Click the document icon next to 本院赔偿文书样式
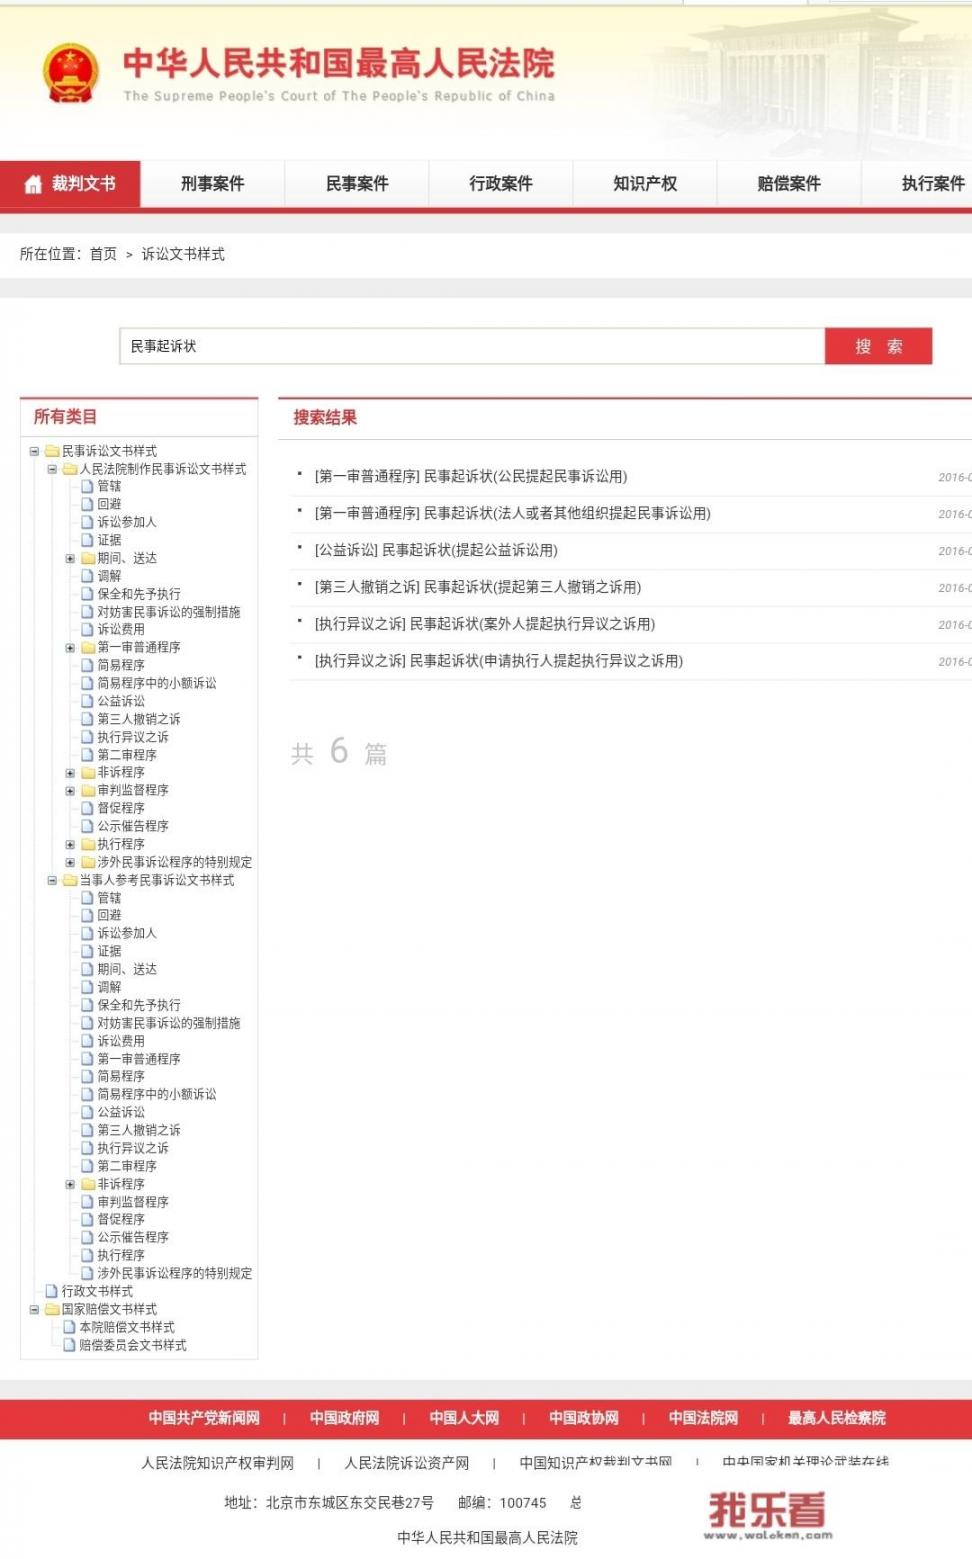The width and height of the screenshot is (972, 1559). (x=70, y=1327)
